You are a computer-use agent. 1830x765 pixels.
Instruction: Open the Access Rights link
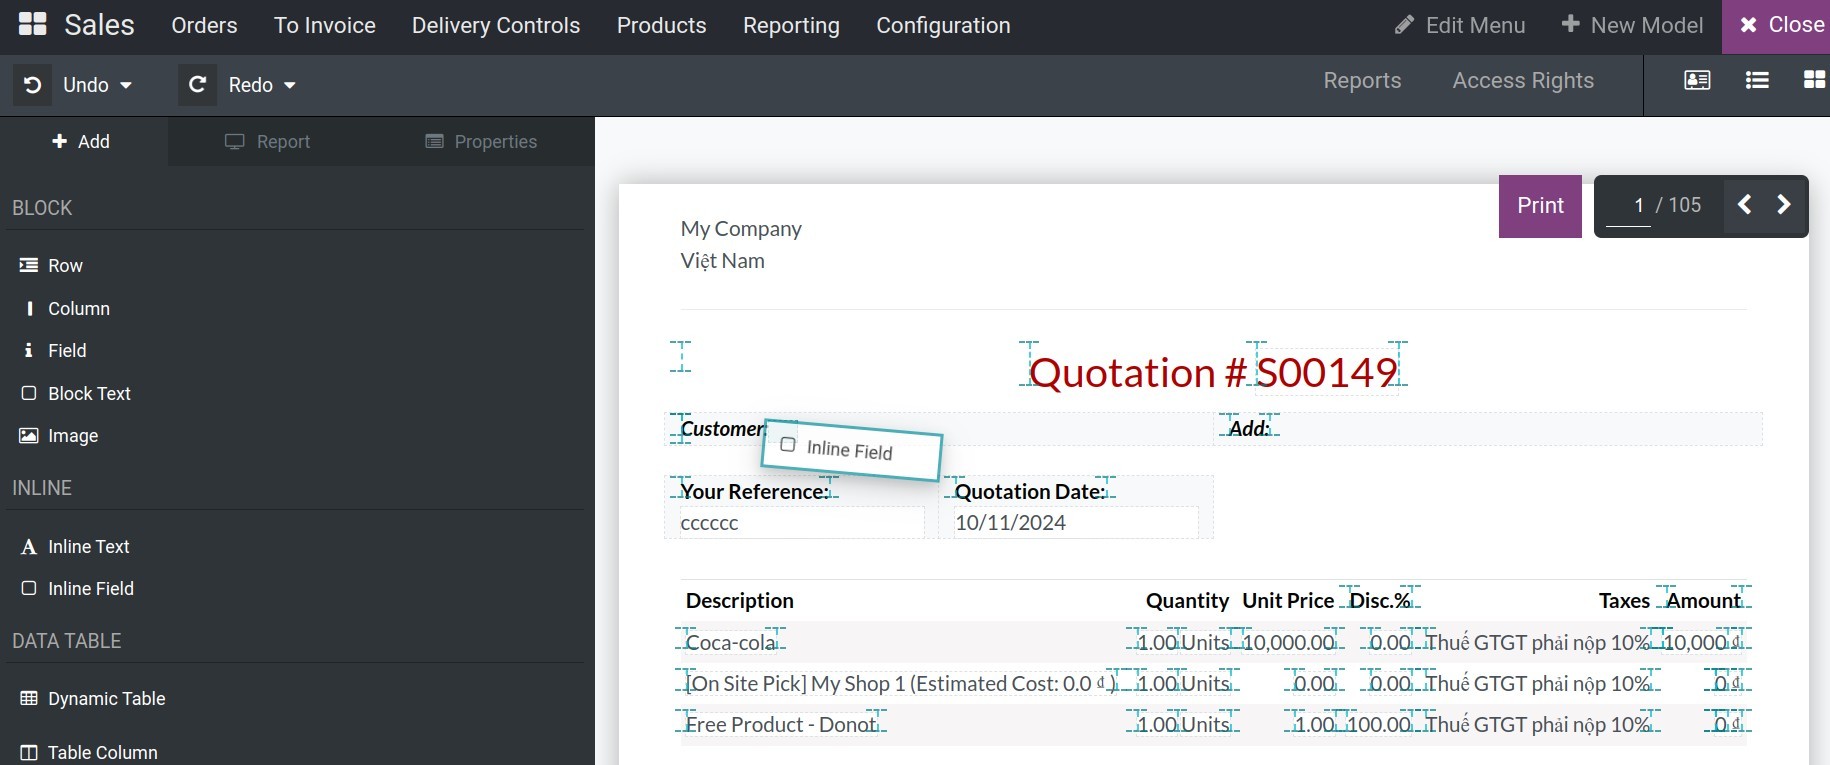[x=1523, y=81]
